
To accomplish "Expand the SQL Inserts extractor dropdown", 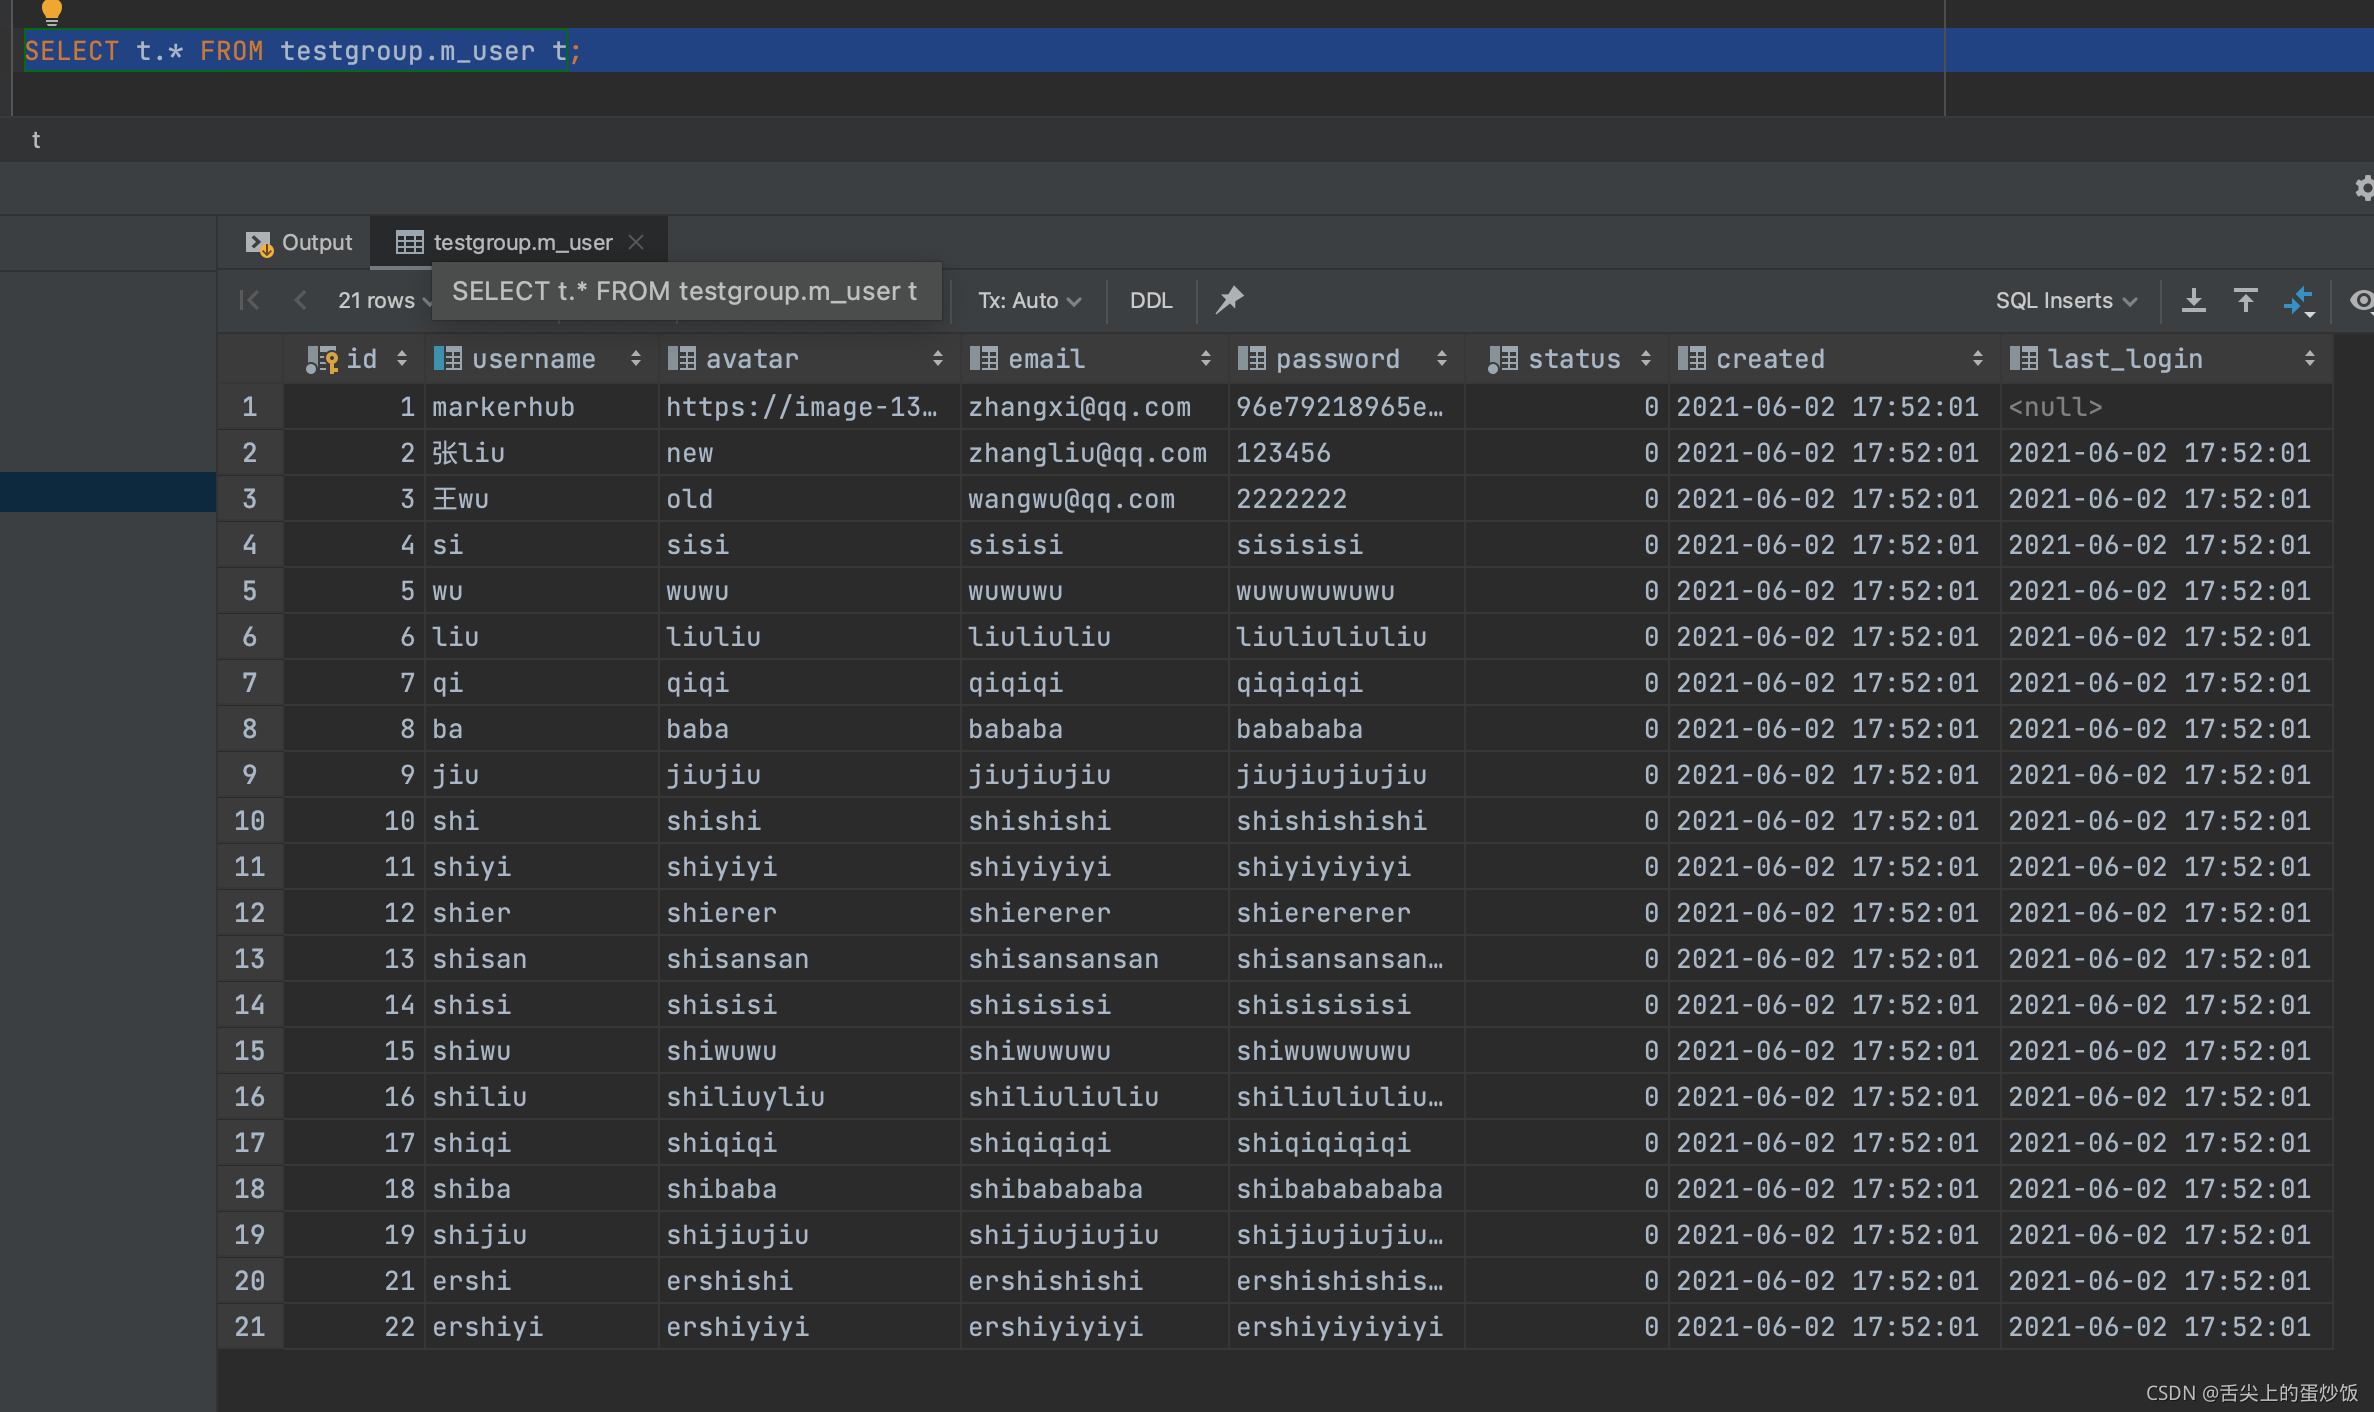I will (x=2065, y=300).
